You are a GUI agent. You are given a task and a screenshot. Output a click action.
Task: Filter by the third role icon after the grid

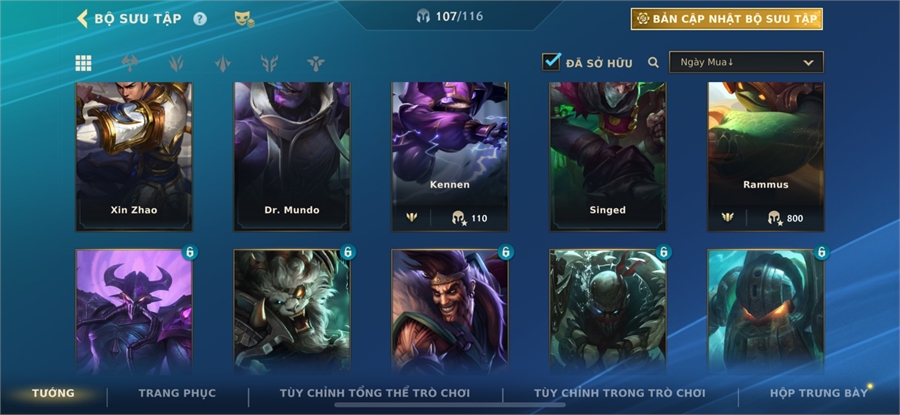tap(223, 63)
